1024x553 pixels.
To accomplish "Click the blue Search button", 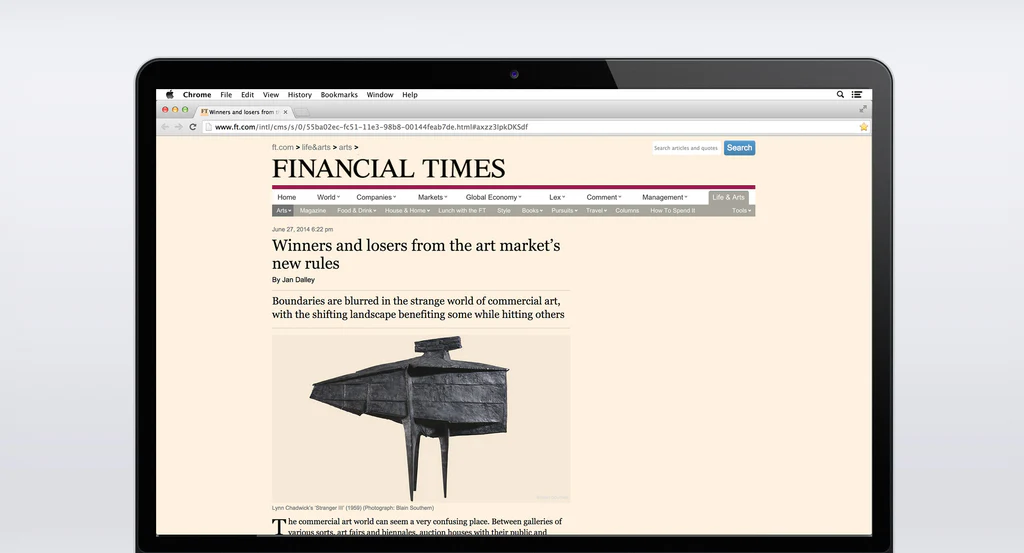I will coord(739,148).
